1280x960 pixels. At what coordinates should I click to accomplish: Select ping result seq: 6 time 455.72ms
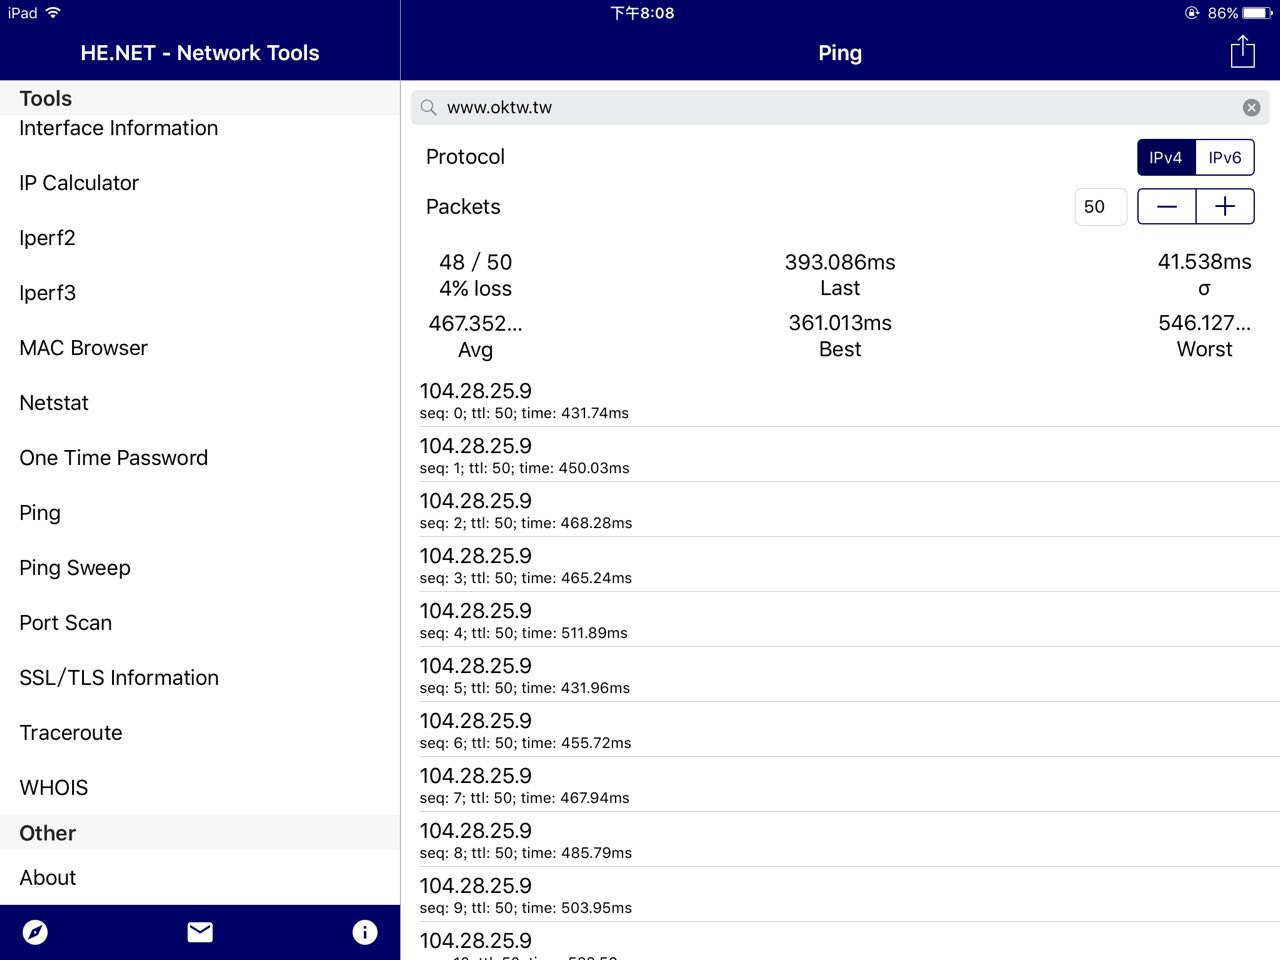(x=840, y=730)
